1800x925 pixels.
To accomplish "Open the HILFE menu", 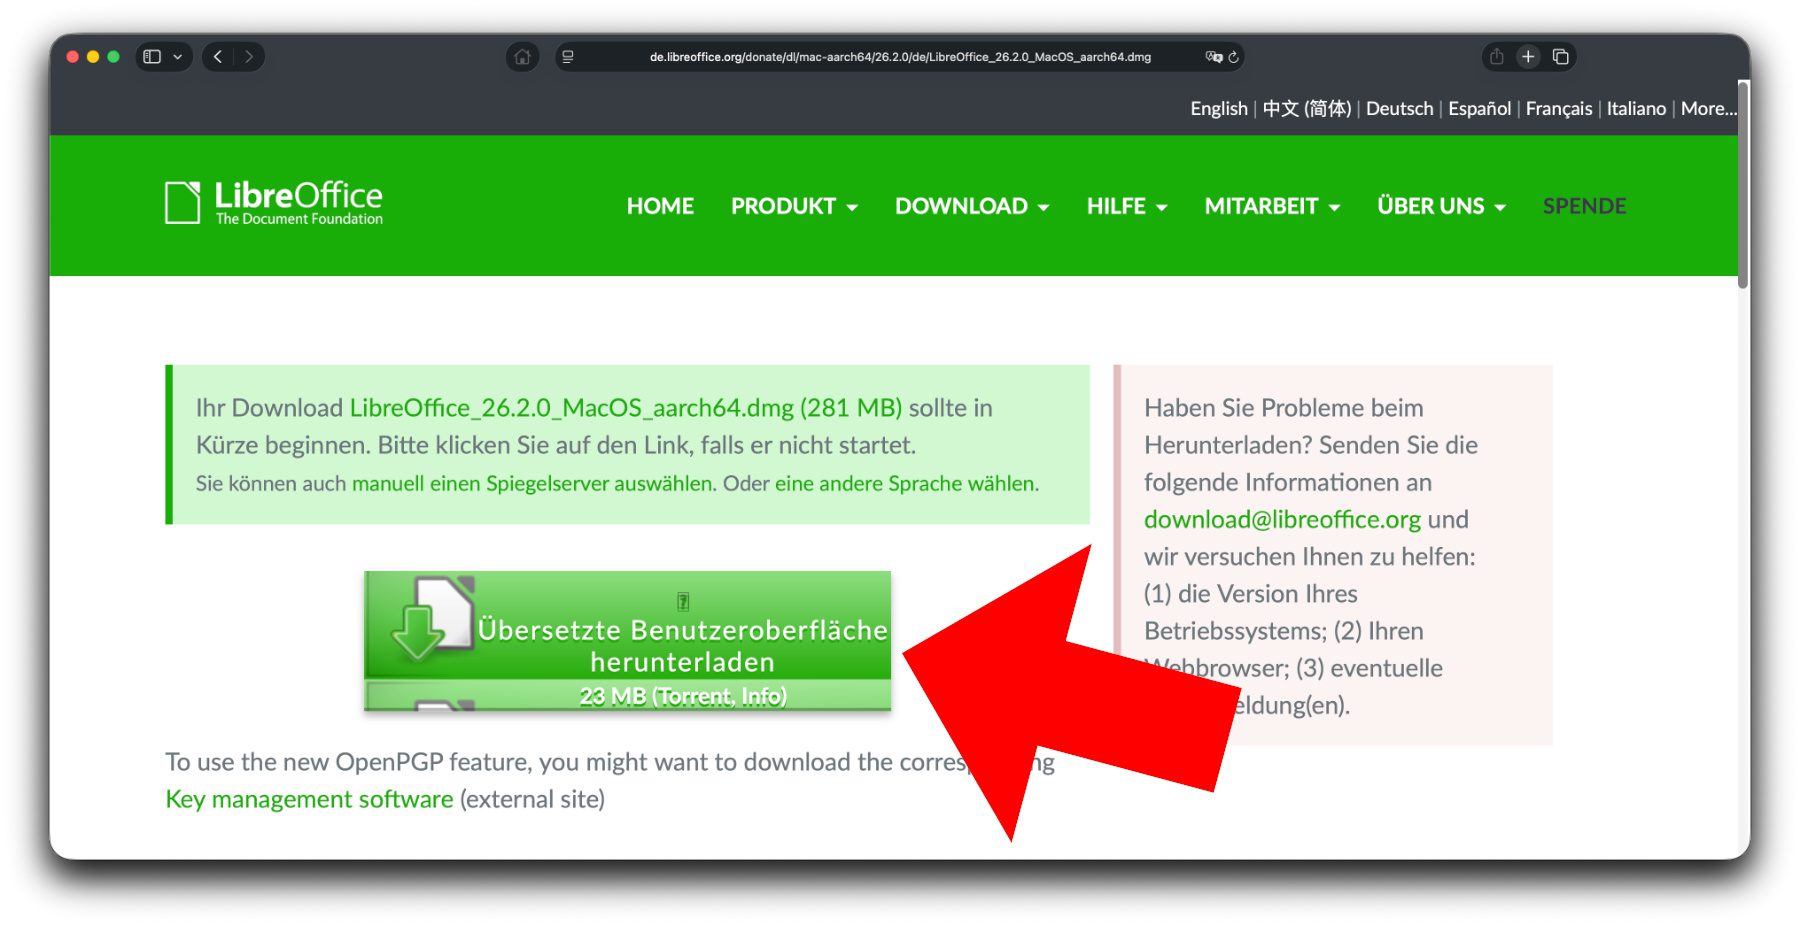I will [1126, 206].
